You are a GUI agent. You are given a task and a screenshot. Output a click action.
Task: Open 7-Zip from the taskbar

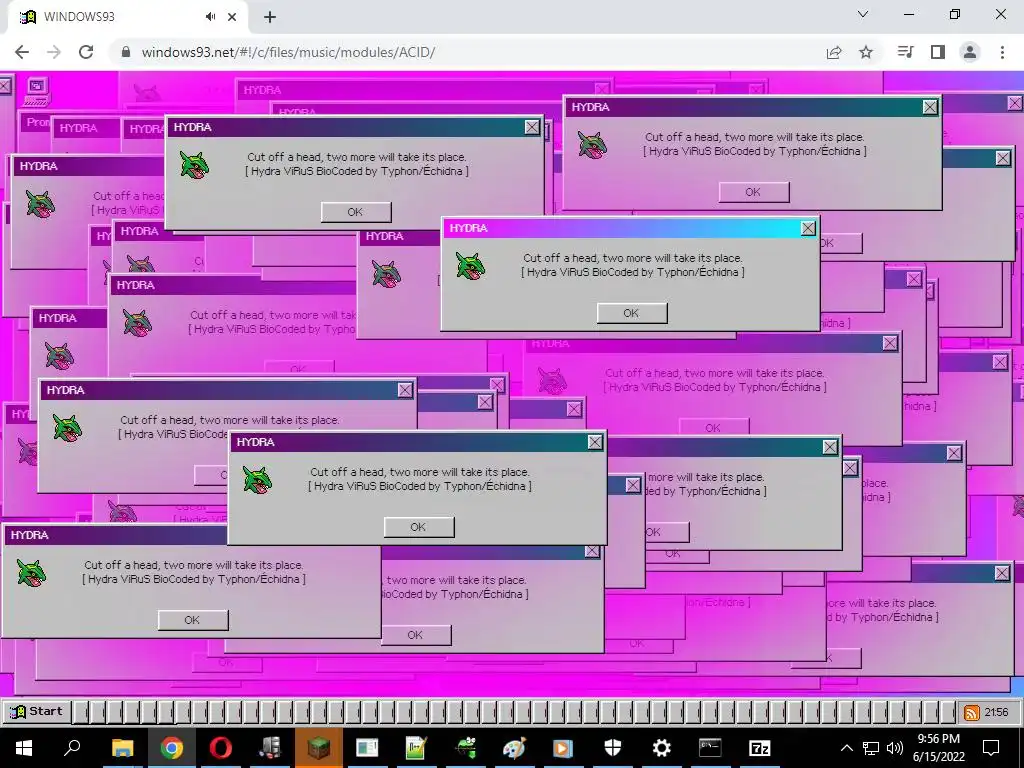[760, 748]
